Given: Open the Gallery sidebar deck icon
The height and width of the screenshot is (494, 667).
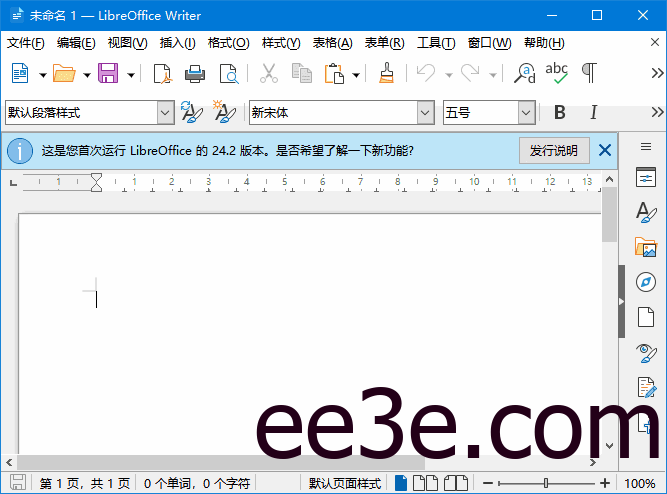Looking at the screenshot, I should 646,247.
